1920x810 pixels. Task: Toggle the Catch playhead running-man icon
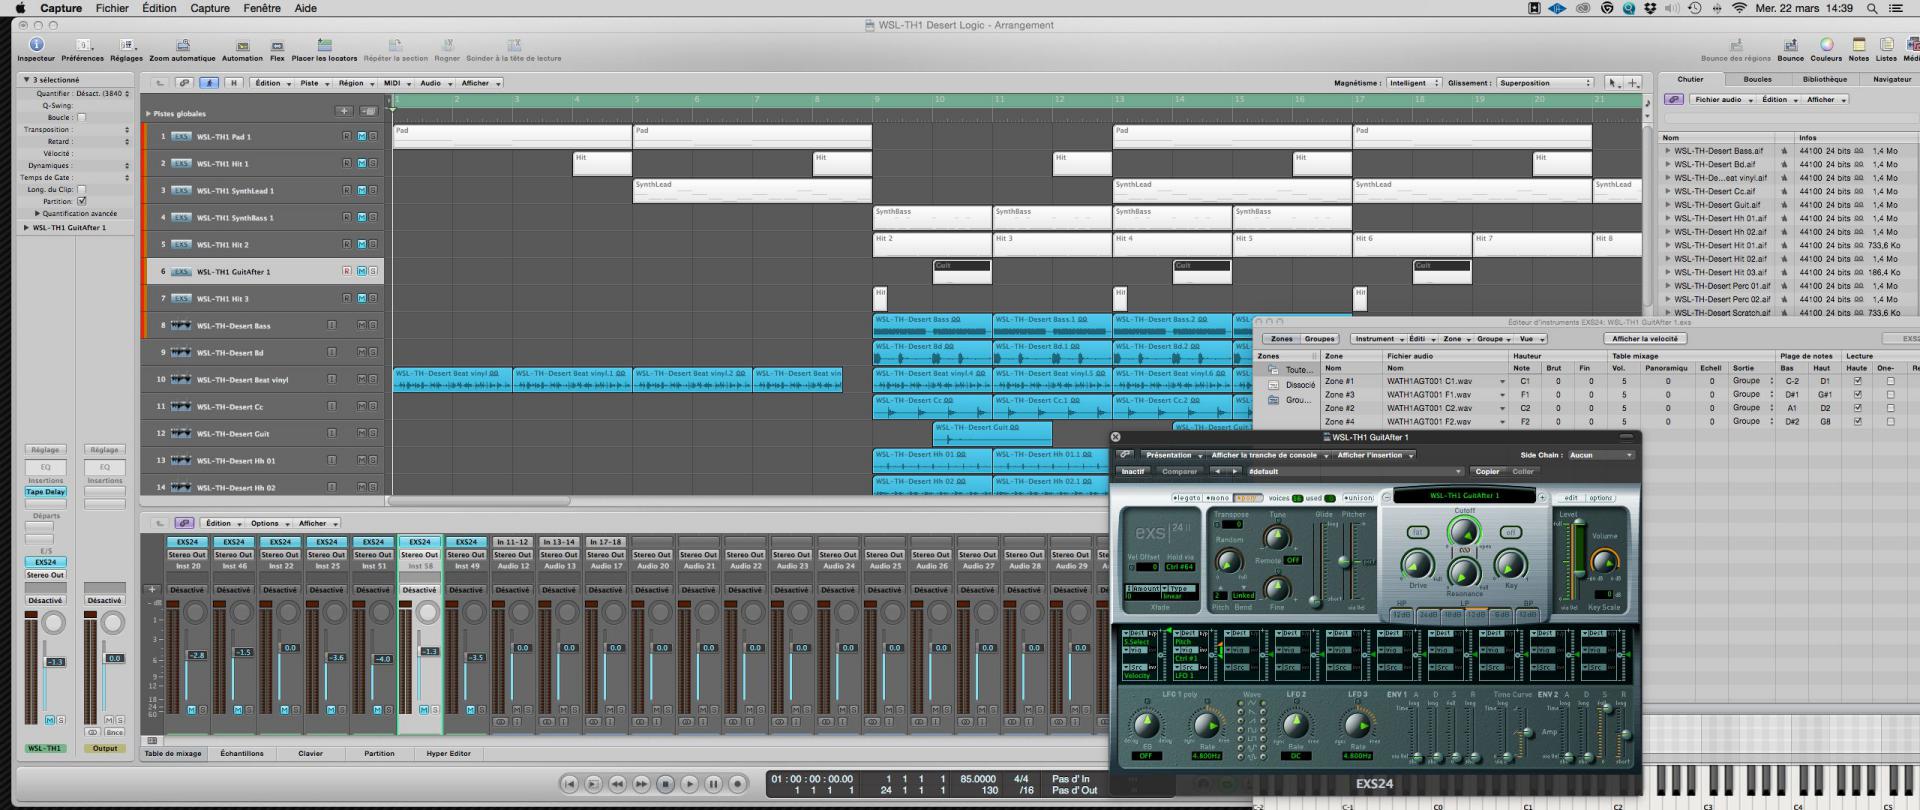pyautogui.click(x=209, y=83)
